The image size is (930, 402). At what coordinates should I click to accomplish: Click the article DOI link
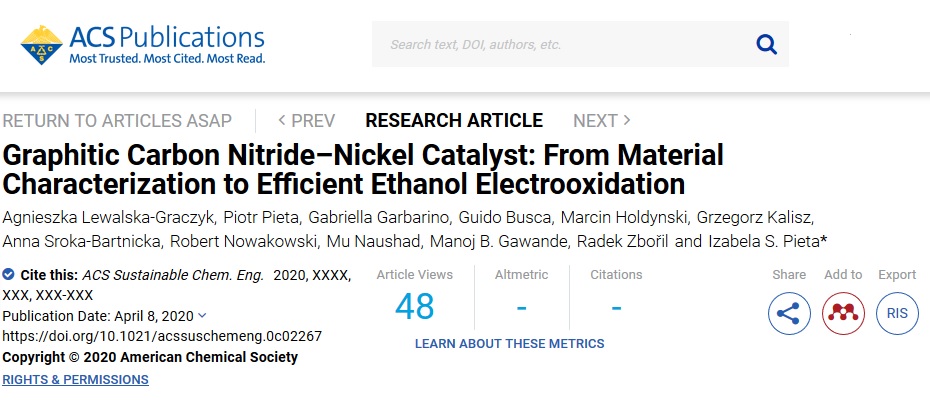(162, 337)
